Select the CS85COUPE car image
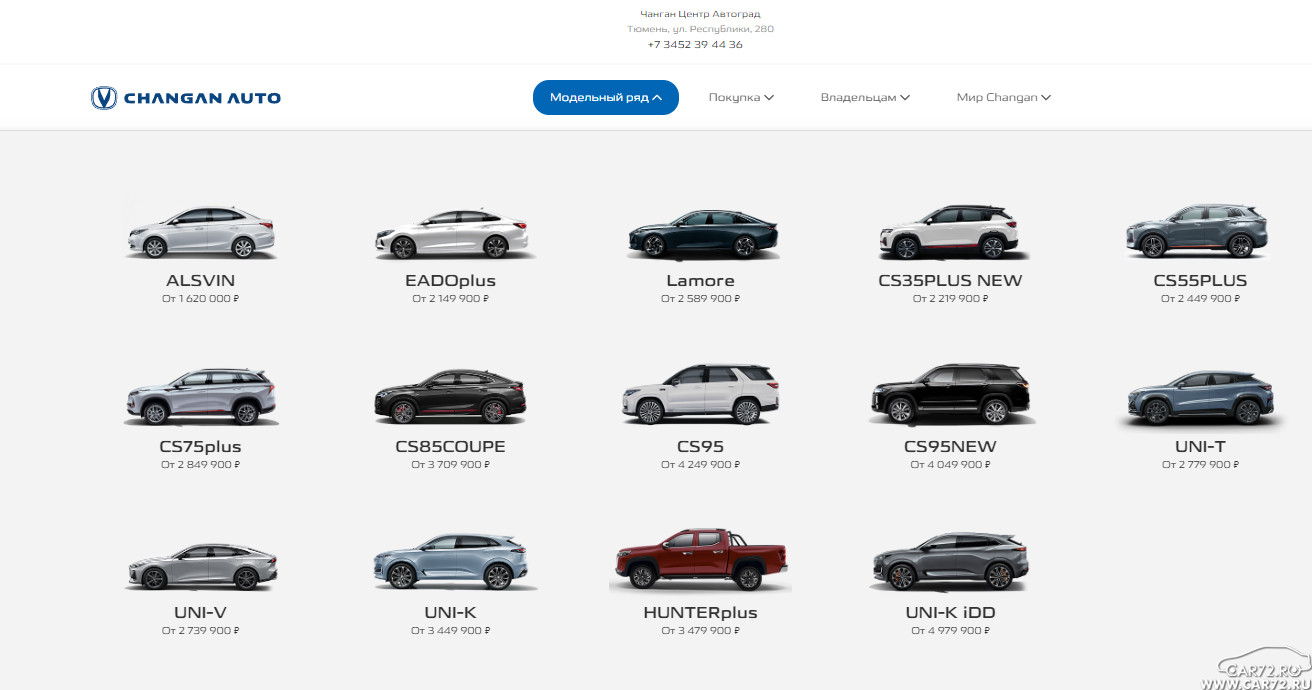 [x=450, y=397]
